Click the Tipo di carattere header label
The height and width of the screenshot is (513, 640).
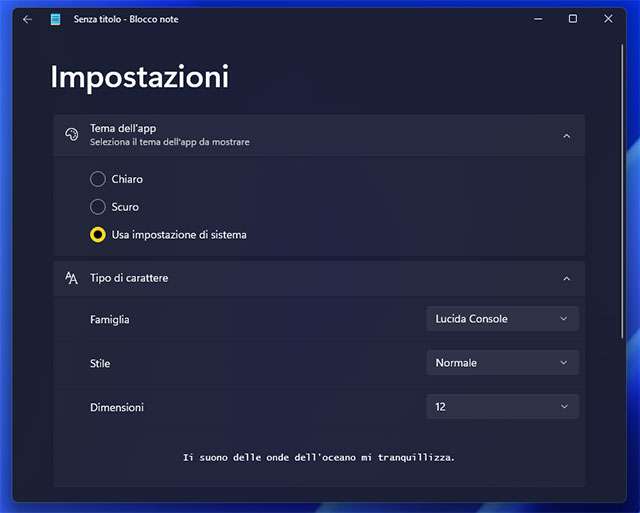[x=129, y=278]
